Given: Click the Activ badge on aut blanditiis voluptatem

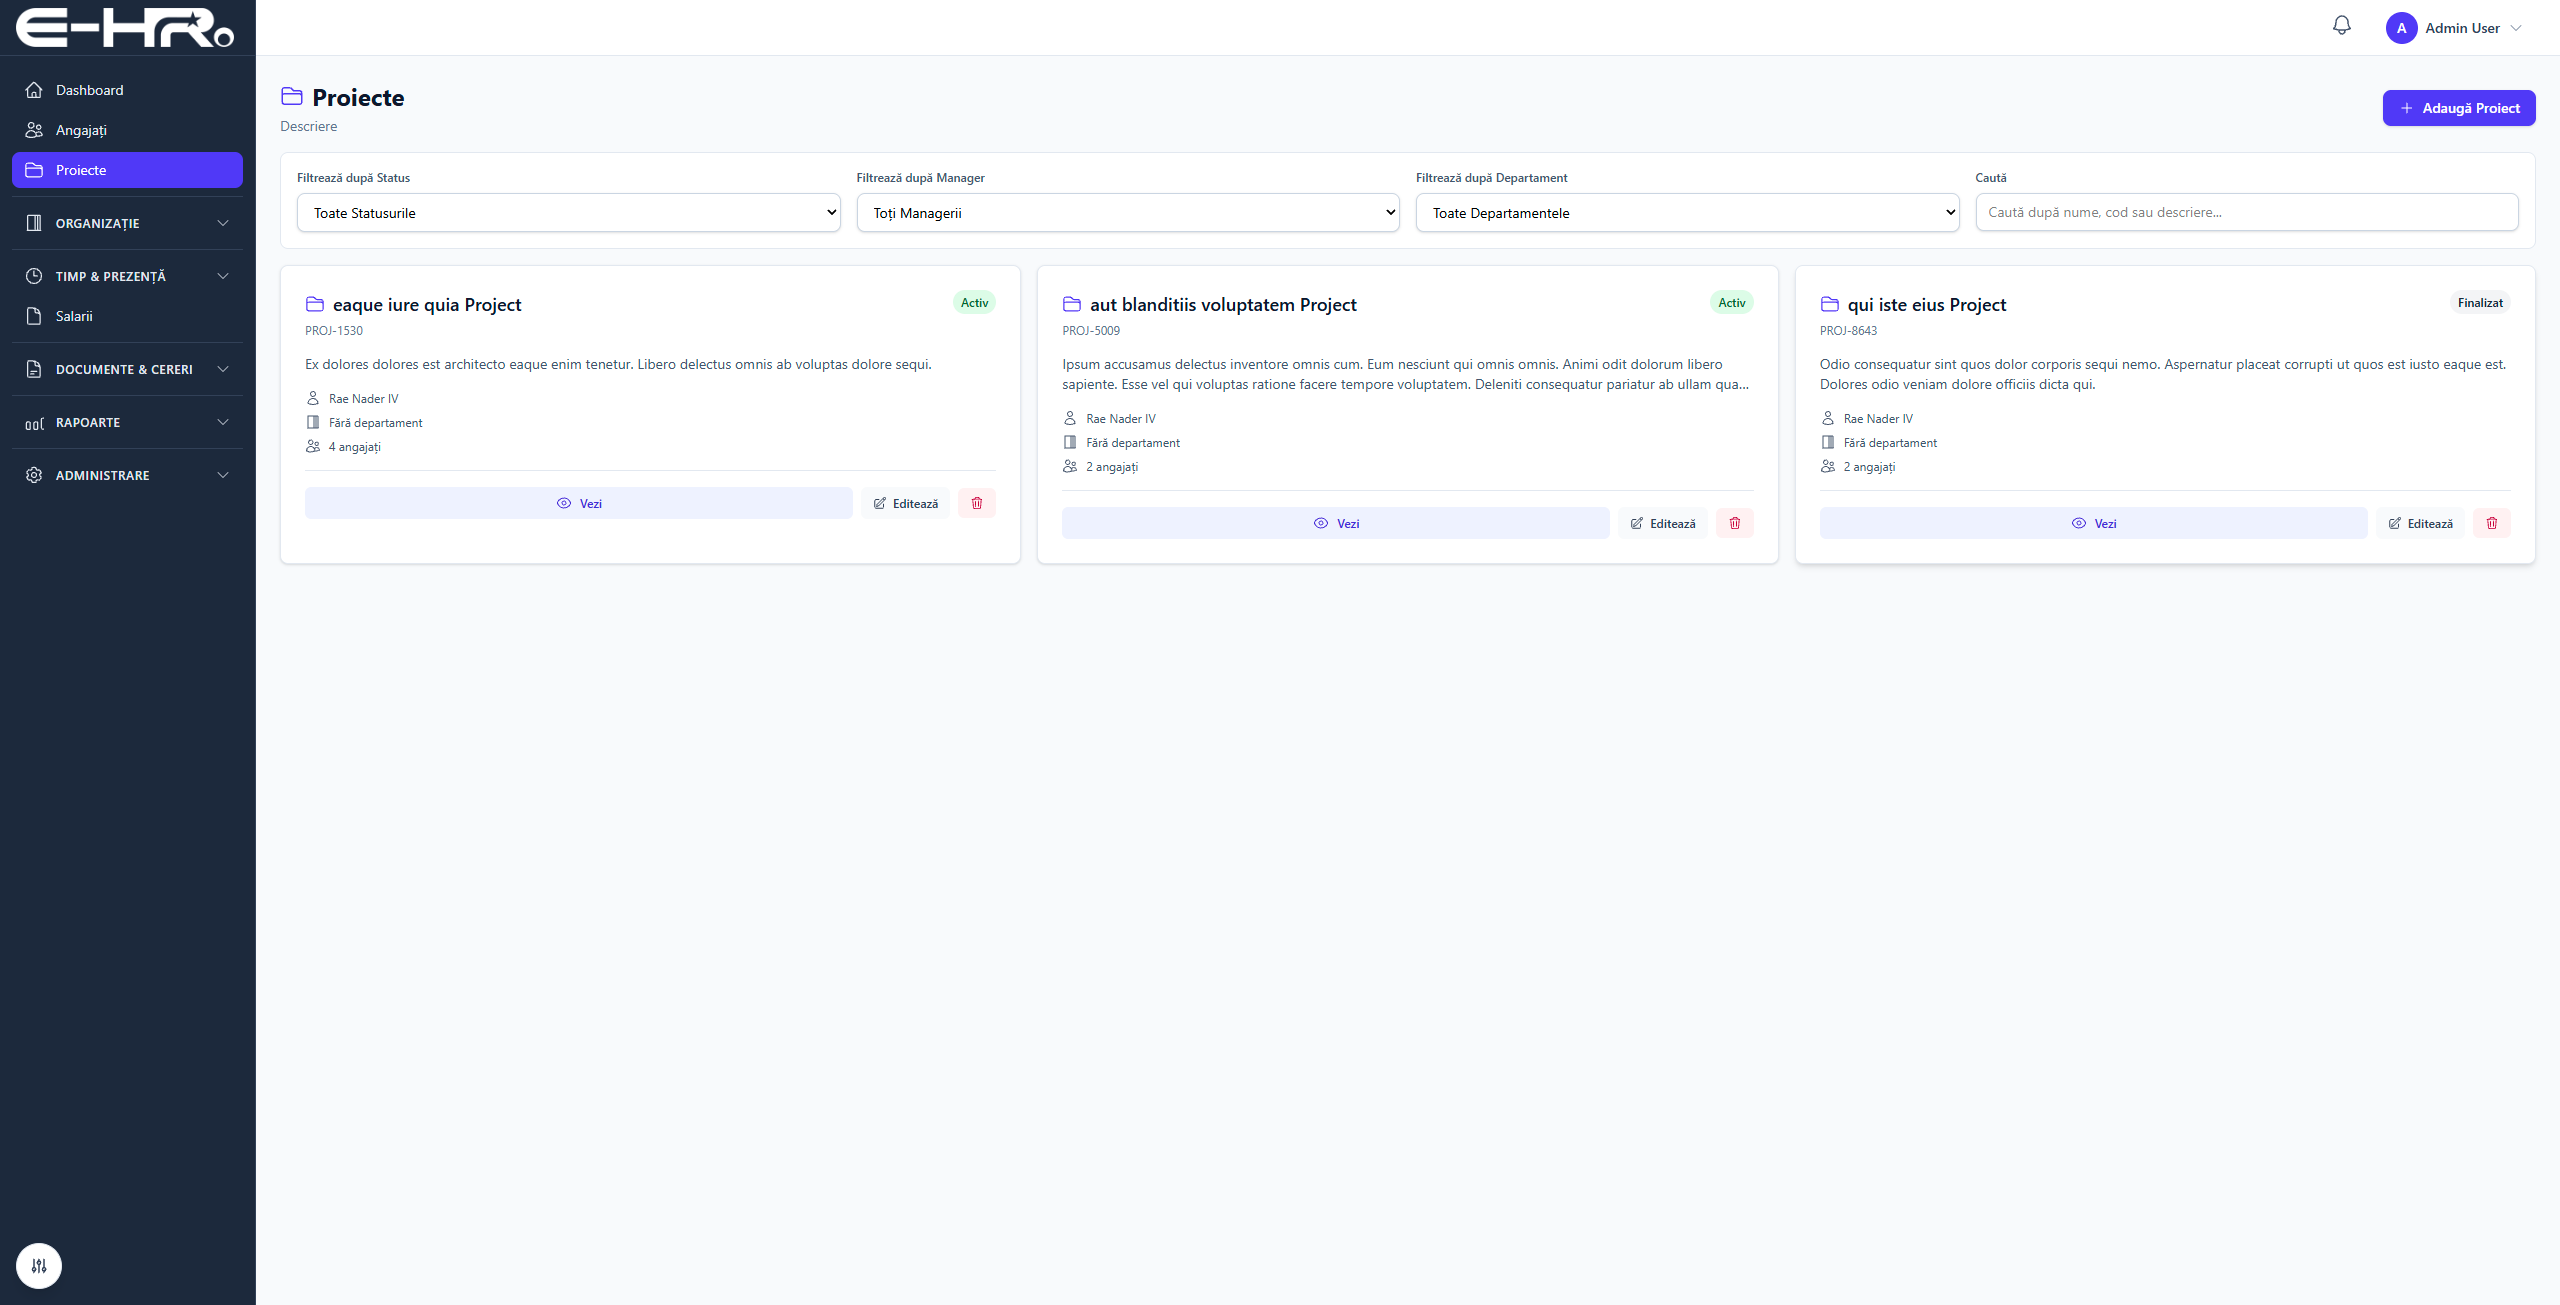Looking at the screenshot, I should coord(1731,303).
